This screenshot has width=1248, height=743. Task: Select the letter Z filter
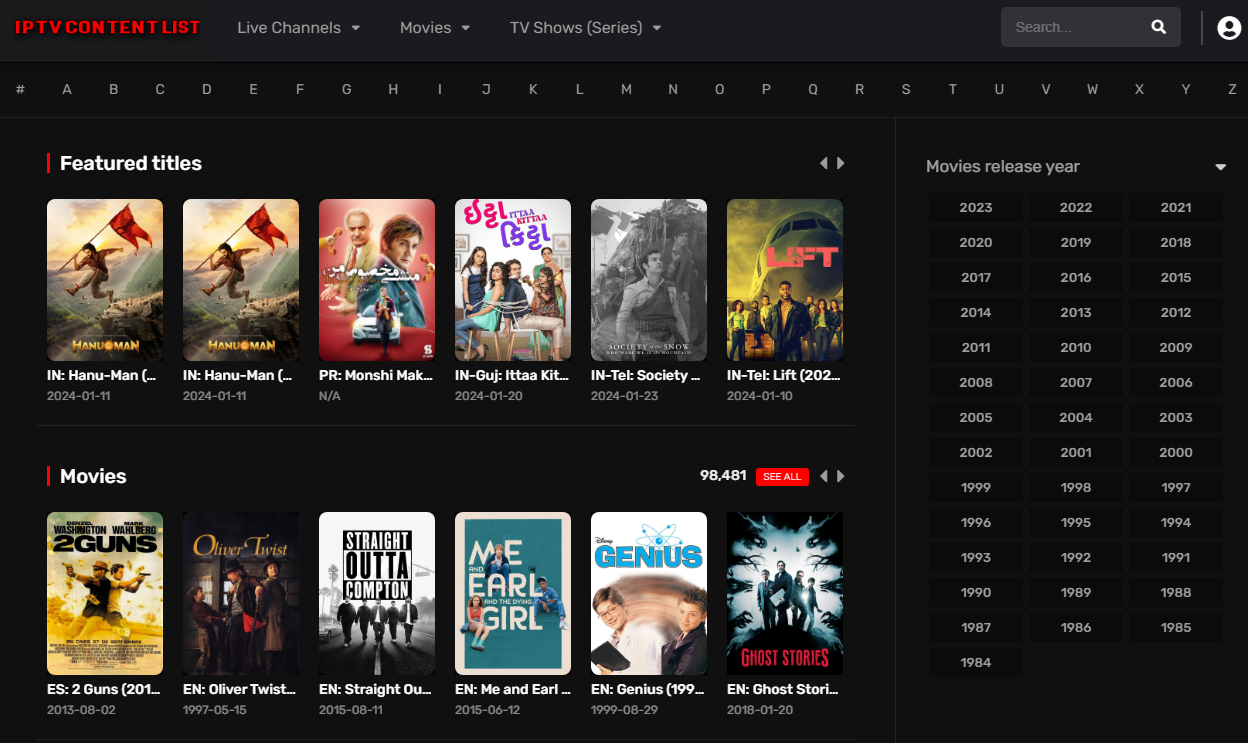(x=1232, y=89)
